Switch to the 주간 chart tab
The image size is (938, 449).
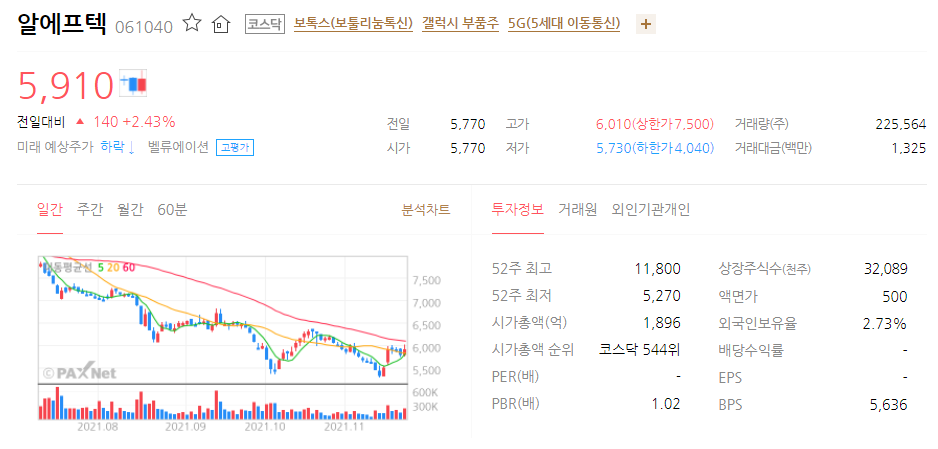tap(90, 210)
